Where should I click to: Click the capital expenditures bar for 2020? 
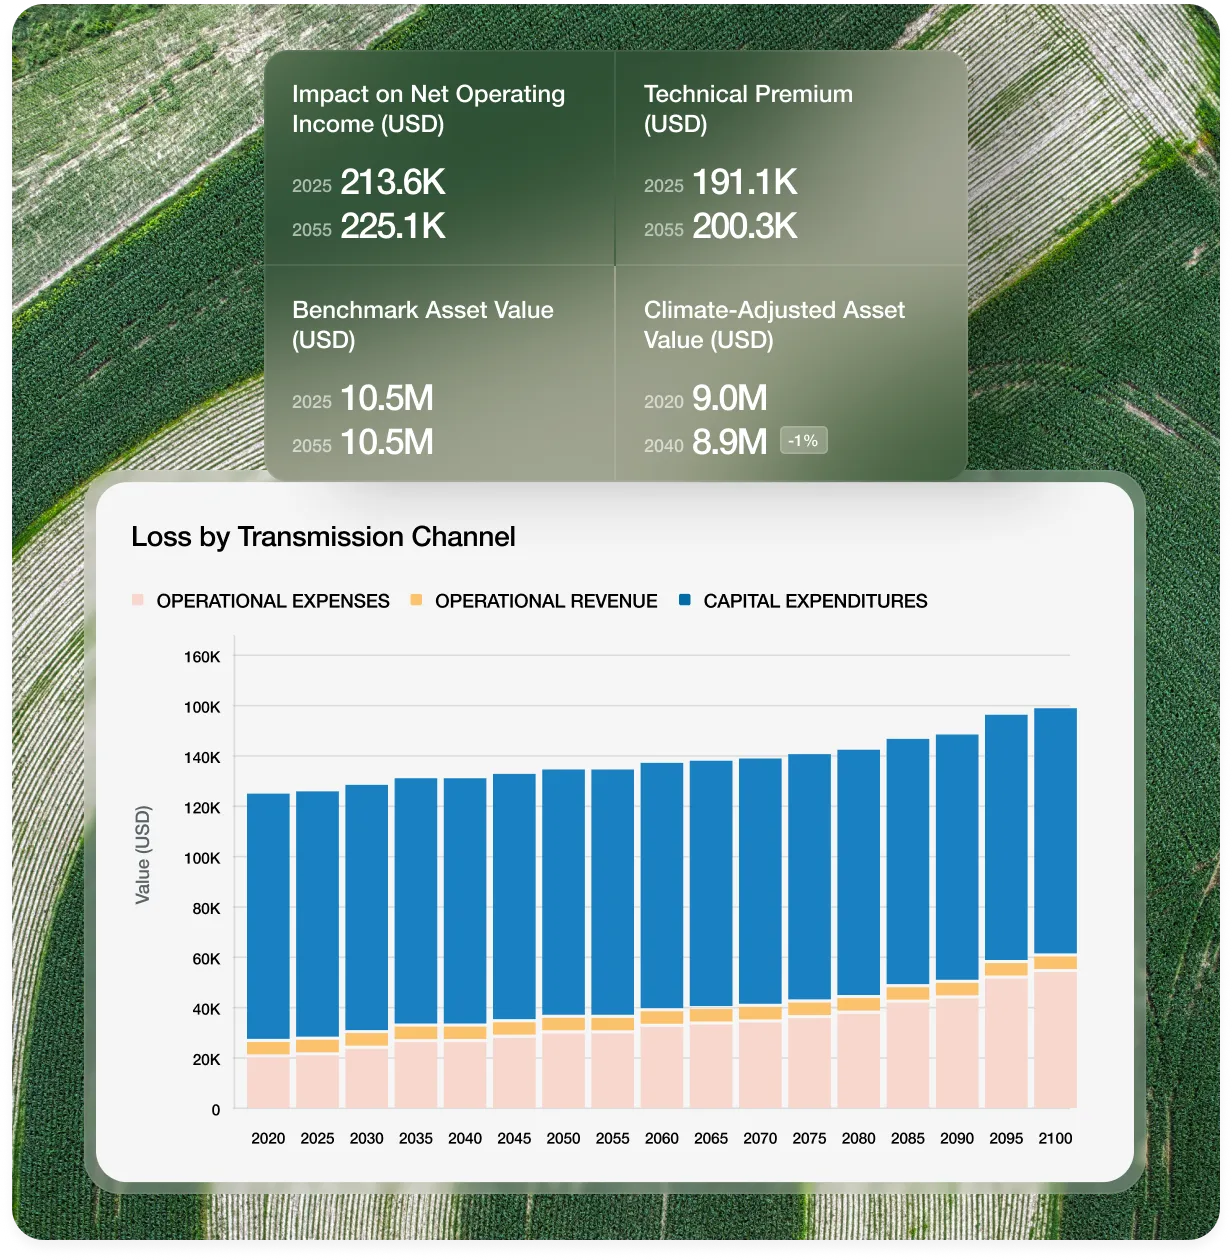click(x=268, y=917)
